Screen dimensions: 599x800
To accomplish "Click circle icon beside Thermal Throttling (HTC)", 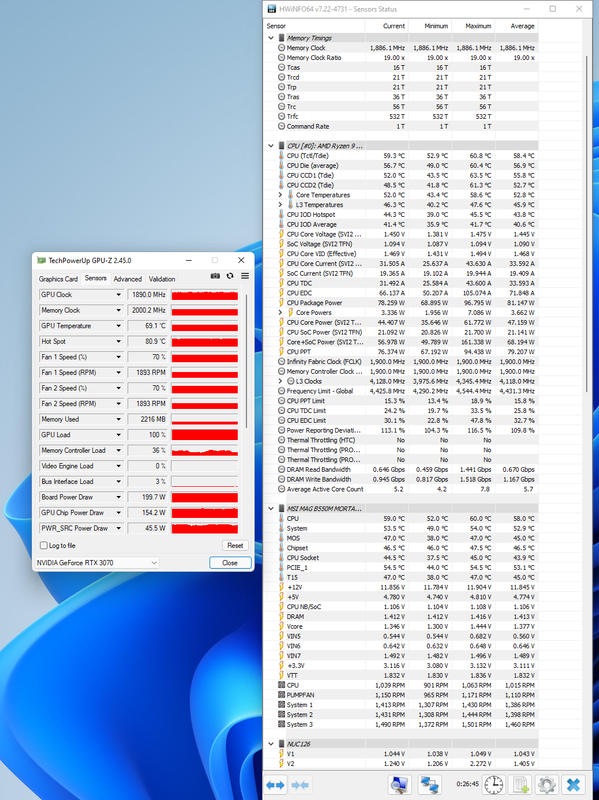I will click(281, 440).
